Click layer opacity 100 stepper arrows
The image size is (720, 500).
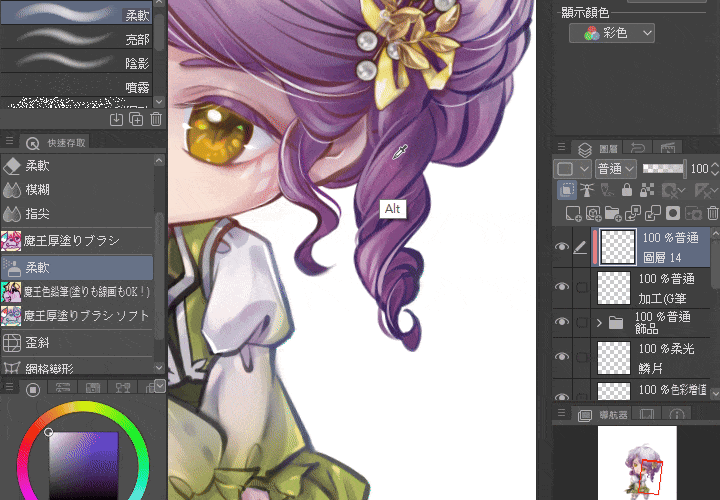click(714, 169)
